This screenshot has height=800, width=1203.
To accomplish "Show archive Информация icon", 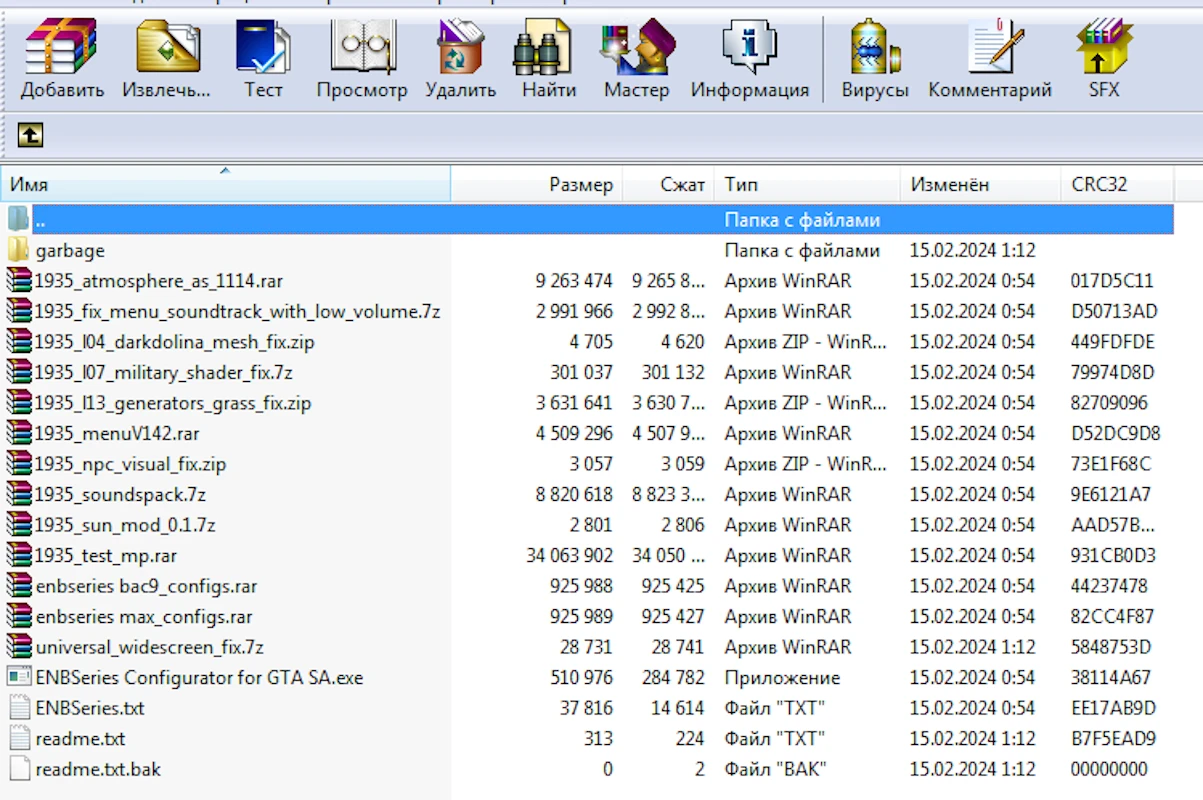I will (x=749, y=50).
